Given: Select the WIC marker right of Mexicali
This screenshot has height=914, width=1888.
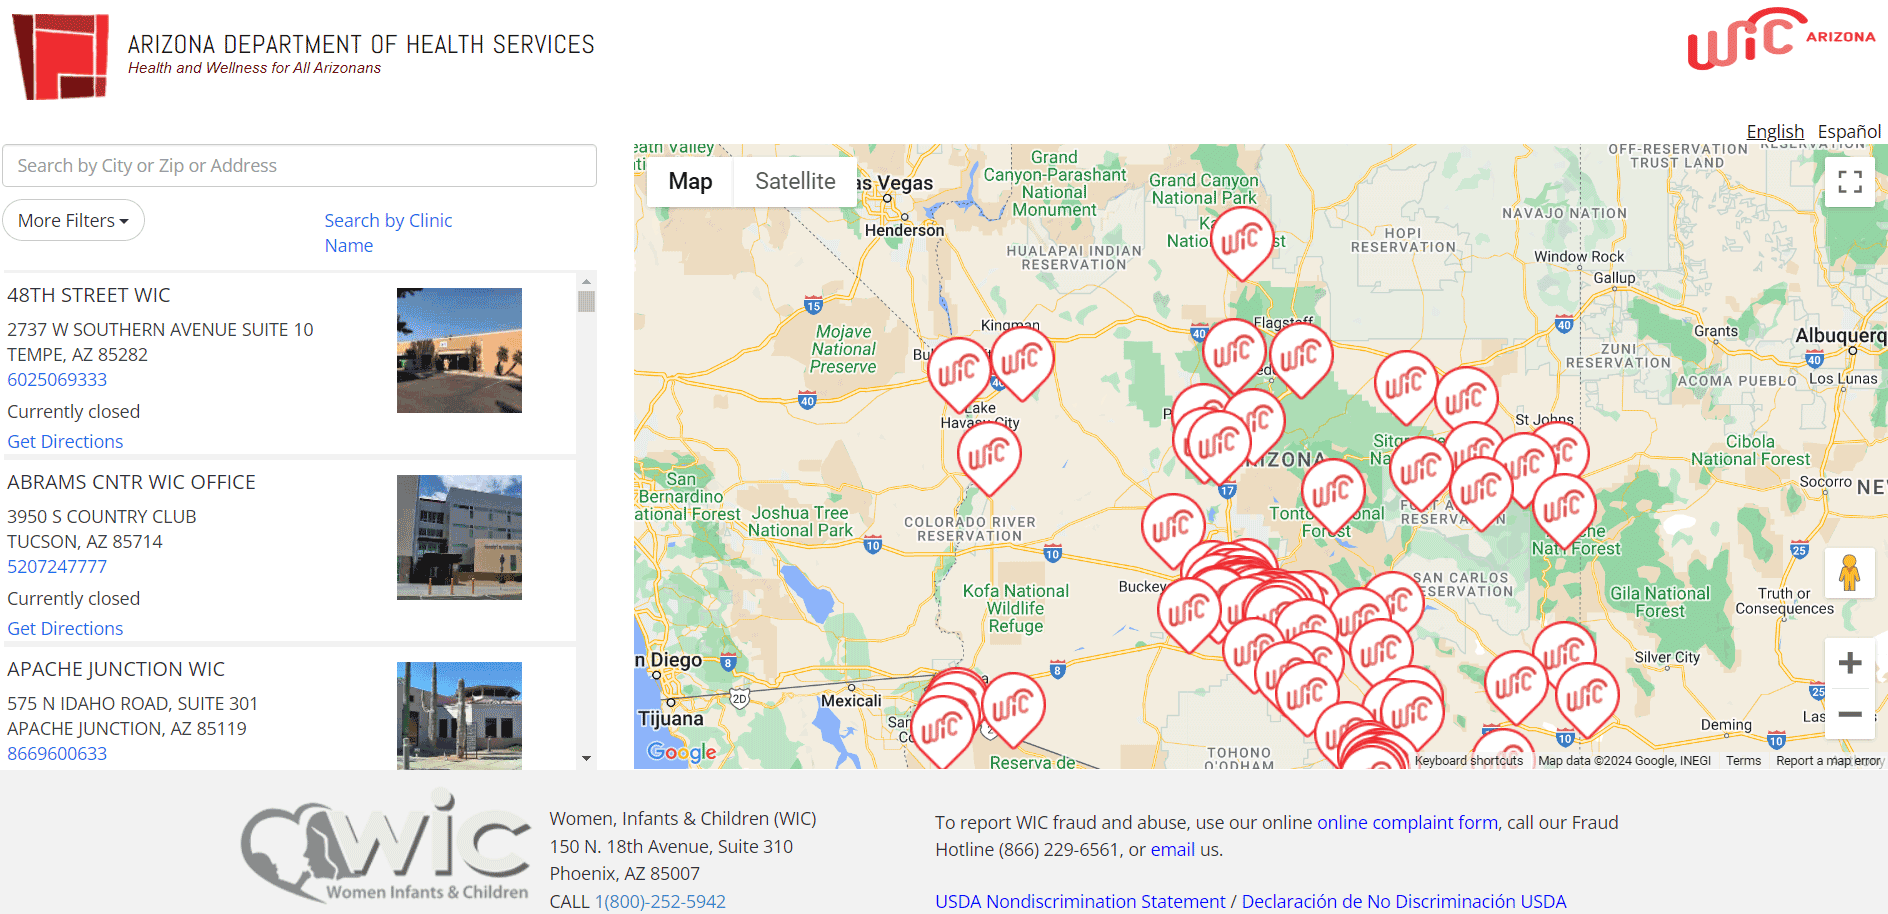Looking at the screenshot, I should [1013, 707].
